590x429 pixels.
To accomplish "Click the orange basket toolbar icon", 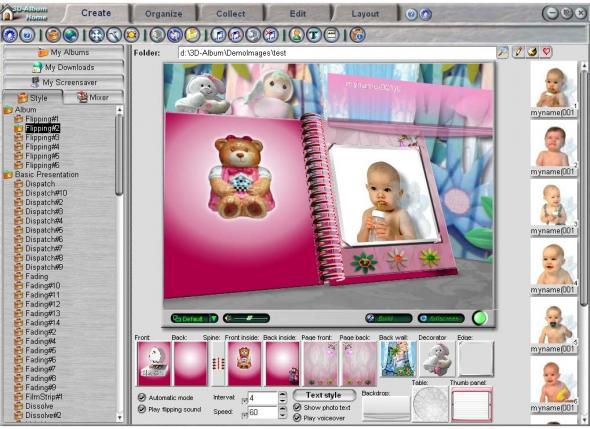I will pyautogui.click(x=53, y=35).
